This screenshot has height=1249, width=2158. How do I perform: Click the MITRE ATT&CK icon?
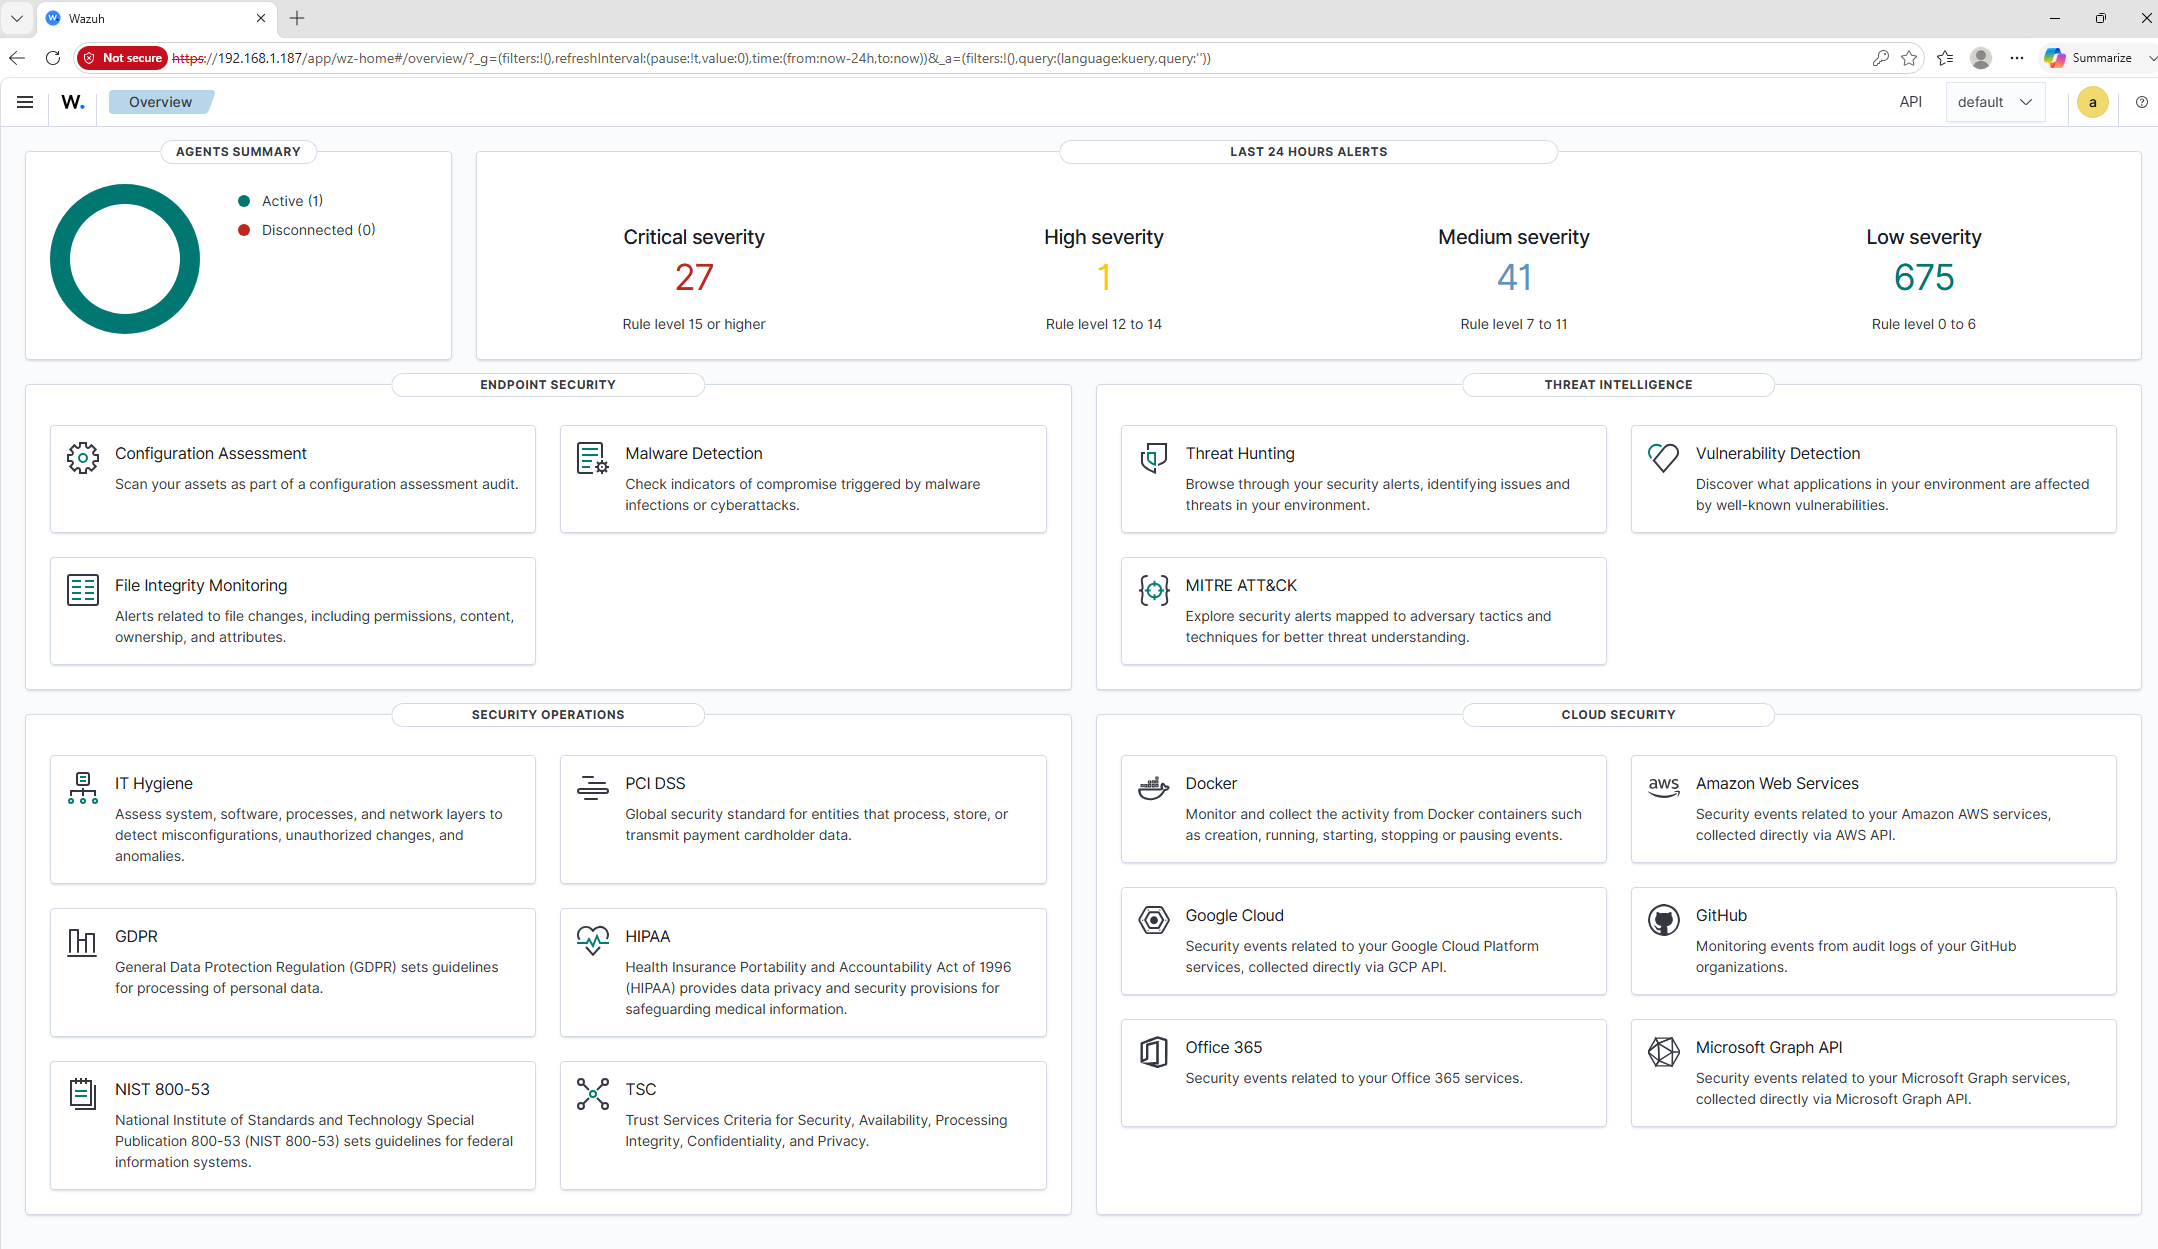tap(1154, 590)
